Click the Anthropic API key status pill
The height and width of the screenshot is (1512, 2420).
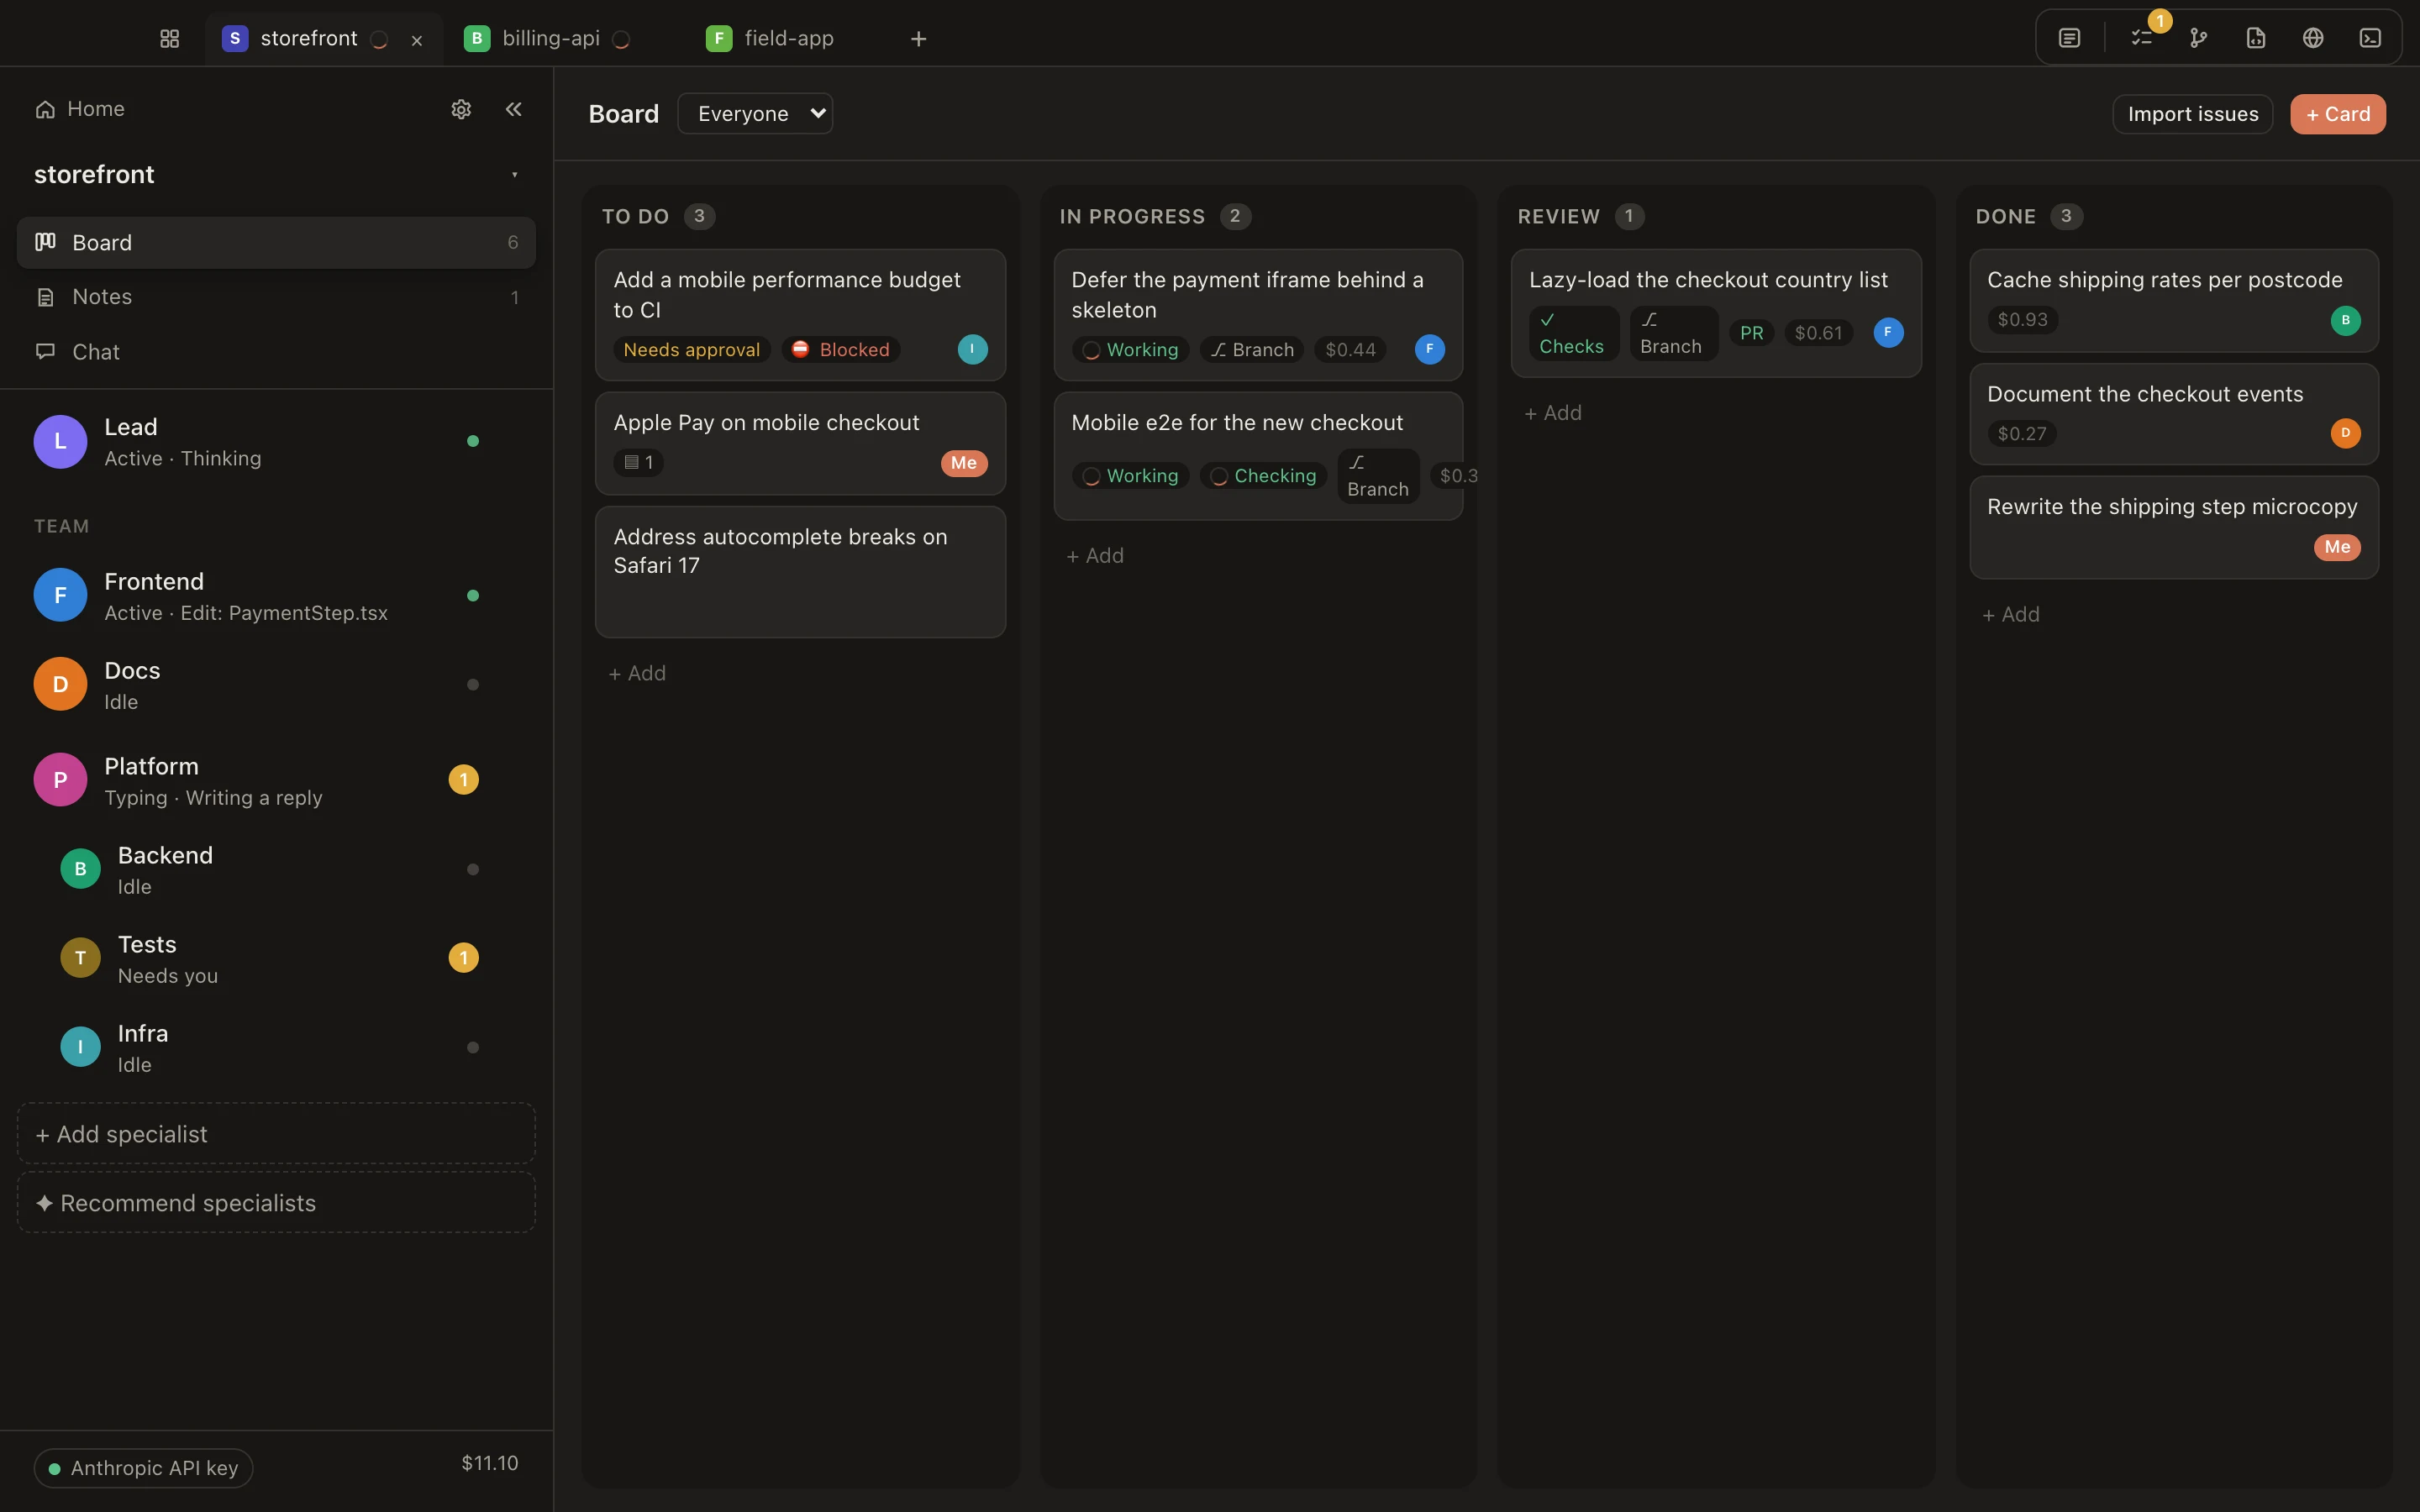pos(143,1468)
